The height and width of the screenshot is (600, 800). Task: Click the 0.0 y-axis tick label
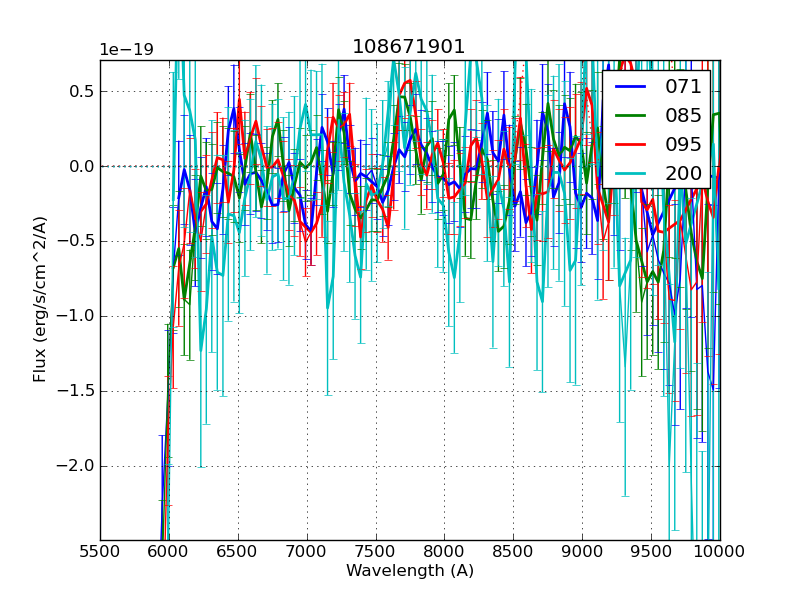pyautogui.click(x=81, y=166)
